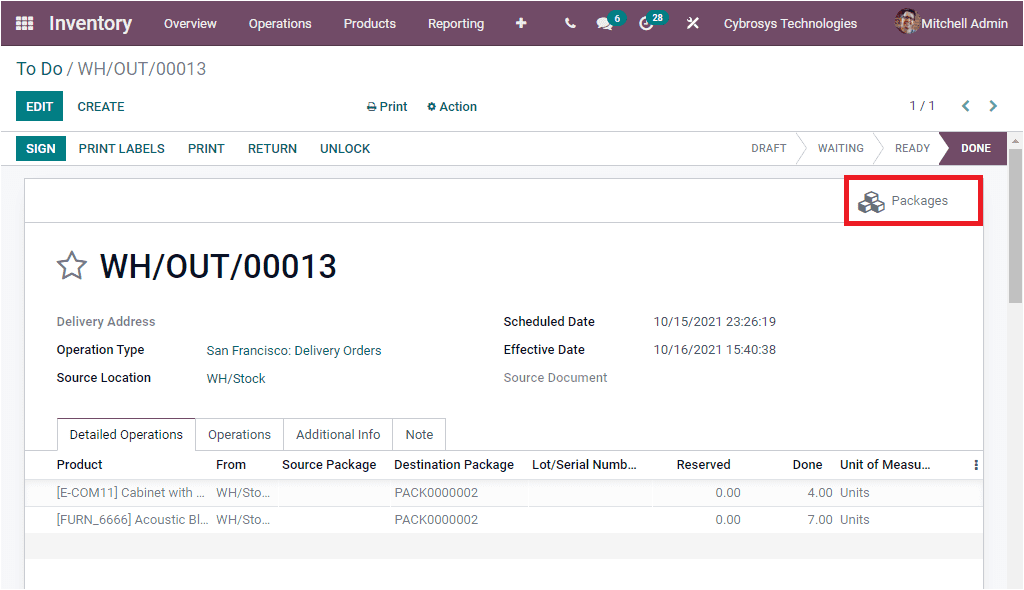Open the Packages smart button
This screenshot has width=1024, height=590.
tap(912, 200)
